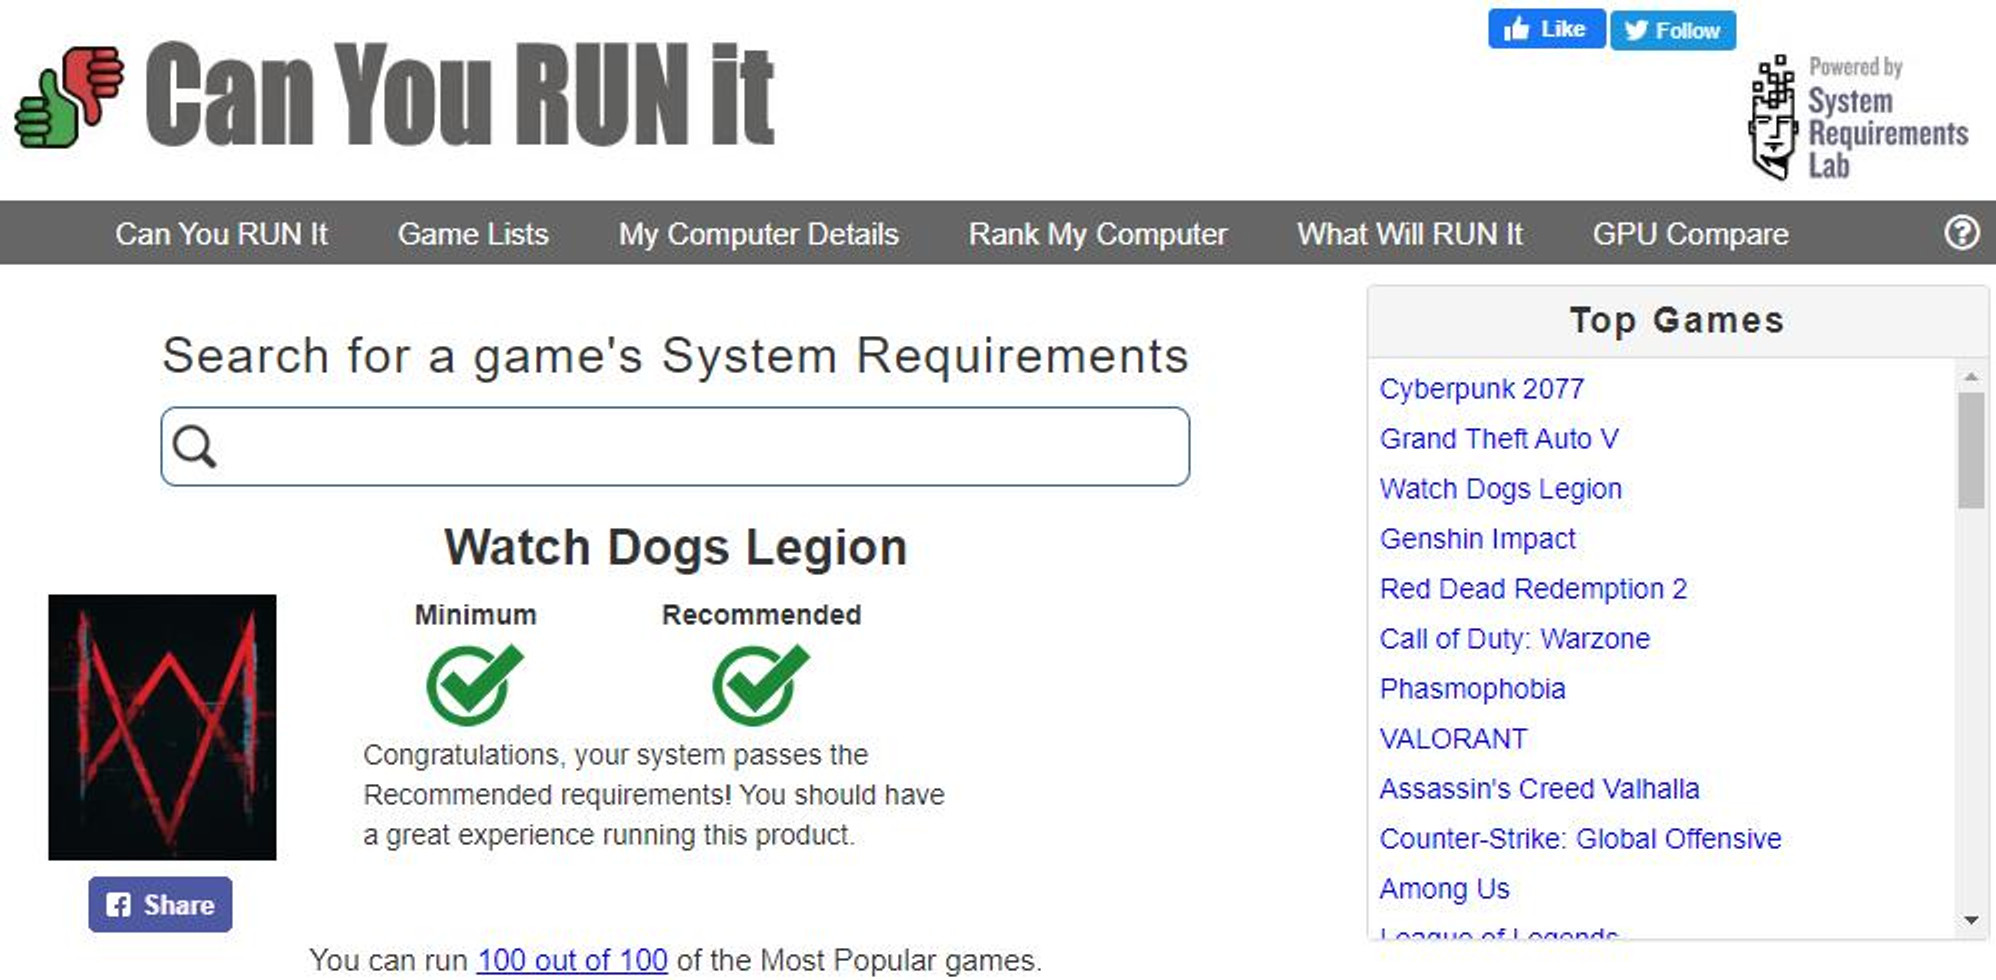Viewport: 1996px width, 980px height.
Task: Click the Can You RUN it title text
Action: coord(460,94)
